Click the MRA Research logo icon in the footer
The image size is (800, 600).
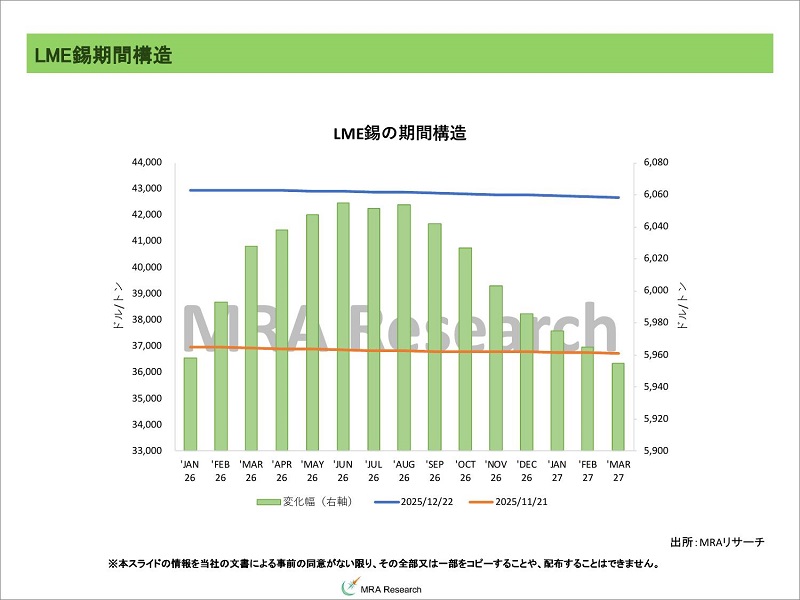click(x=351, y=588)
